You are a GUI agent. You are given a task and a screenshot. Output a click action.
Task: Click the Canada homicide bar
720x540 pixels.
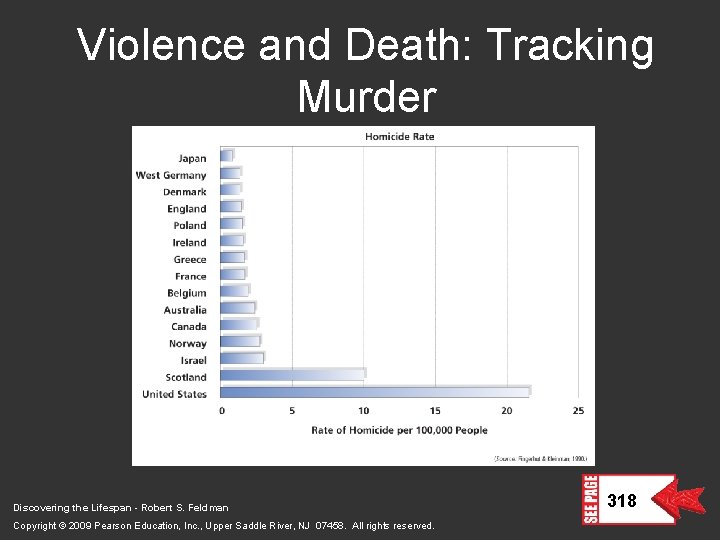(x=240, y=324)
